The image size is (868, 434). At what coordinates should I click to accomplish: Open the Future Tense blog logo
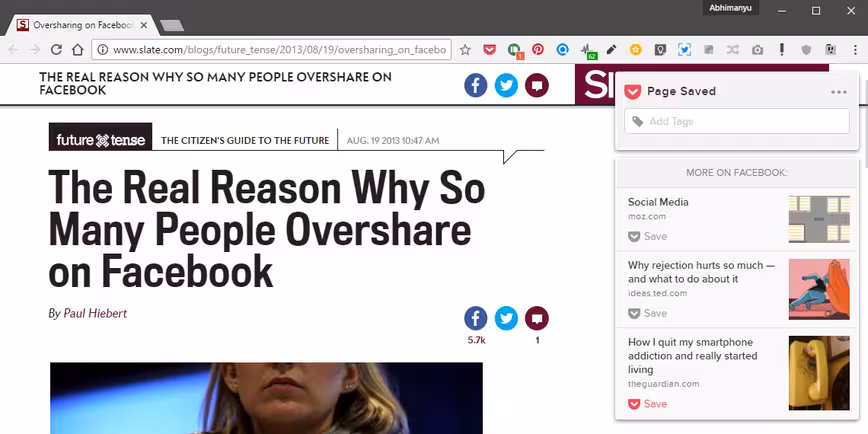100,137
